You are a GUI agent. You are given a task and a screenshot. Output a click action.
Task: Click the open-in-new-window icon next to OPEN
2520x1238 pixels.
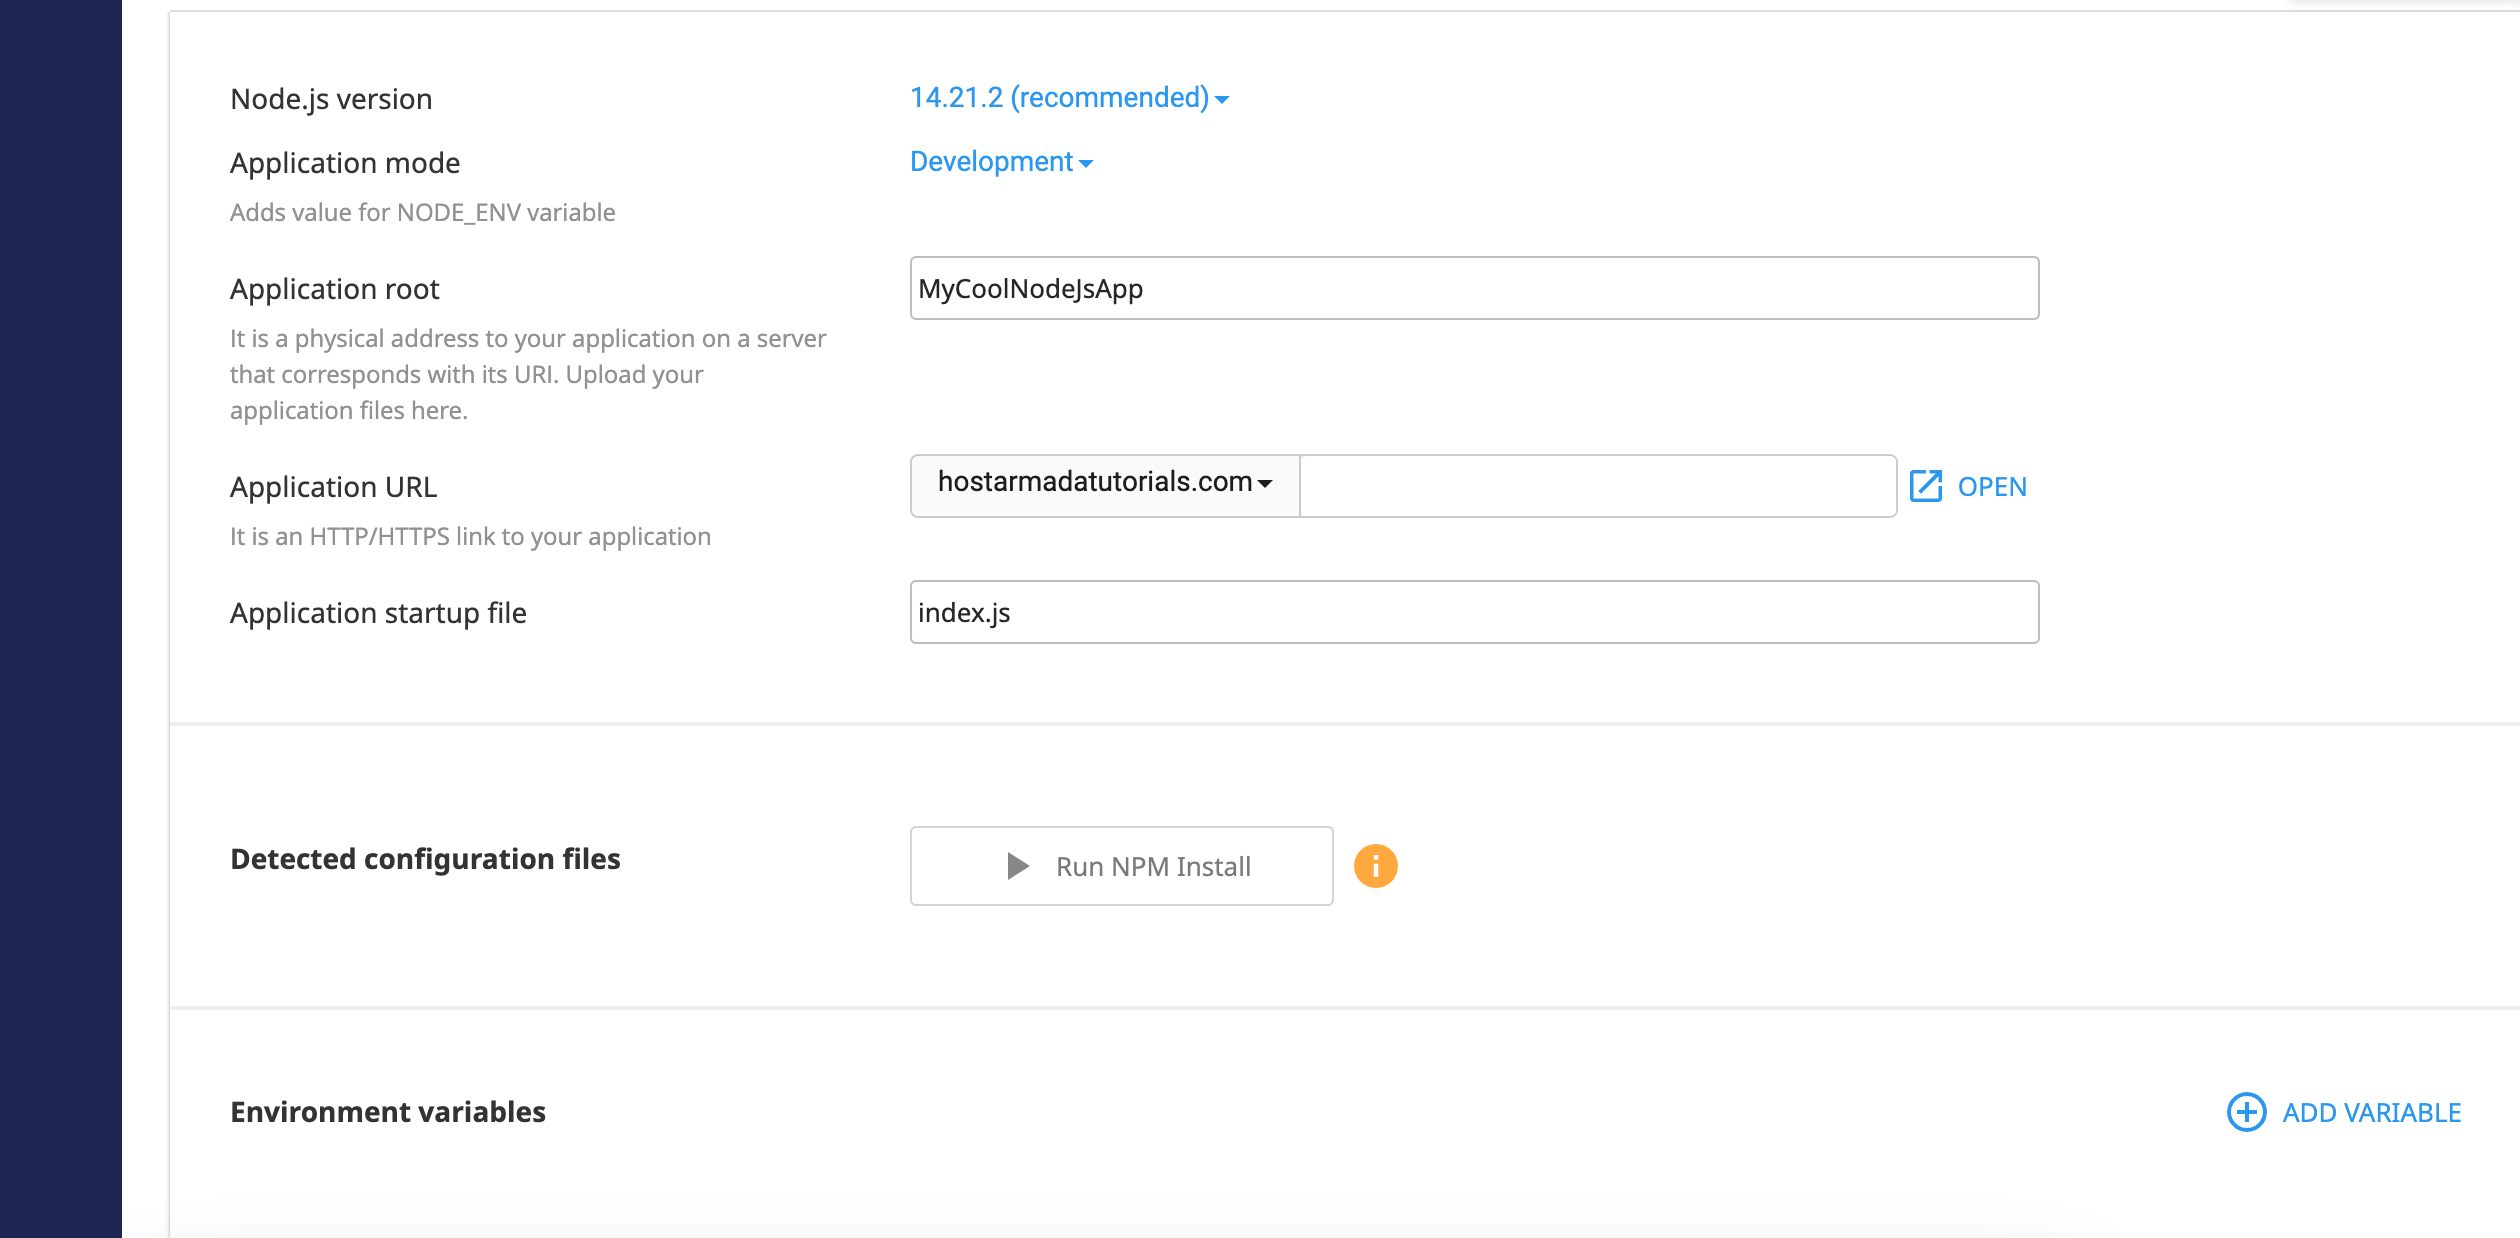pos(1925,486)
